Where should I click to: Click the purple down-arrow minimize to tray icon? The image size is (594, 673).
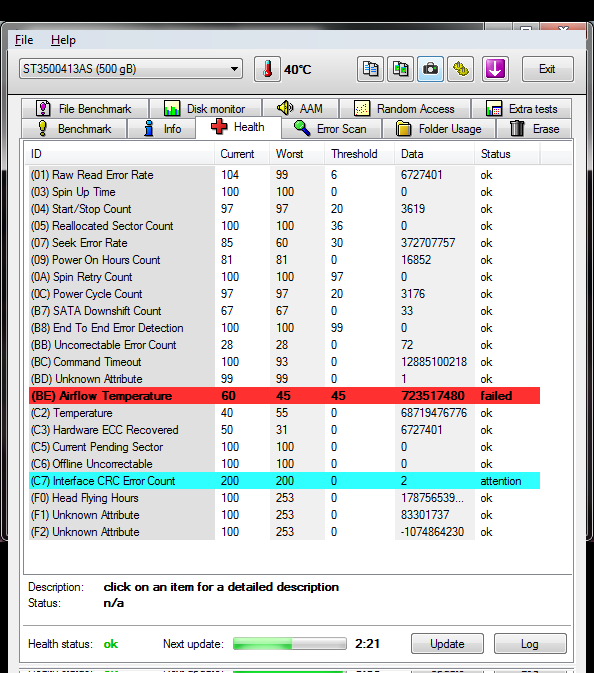click(495, 69)
